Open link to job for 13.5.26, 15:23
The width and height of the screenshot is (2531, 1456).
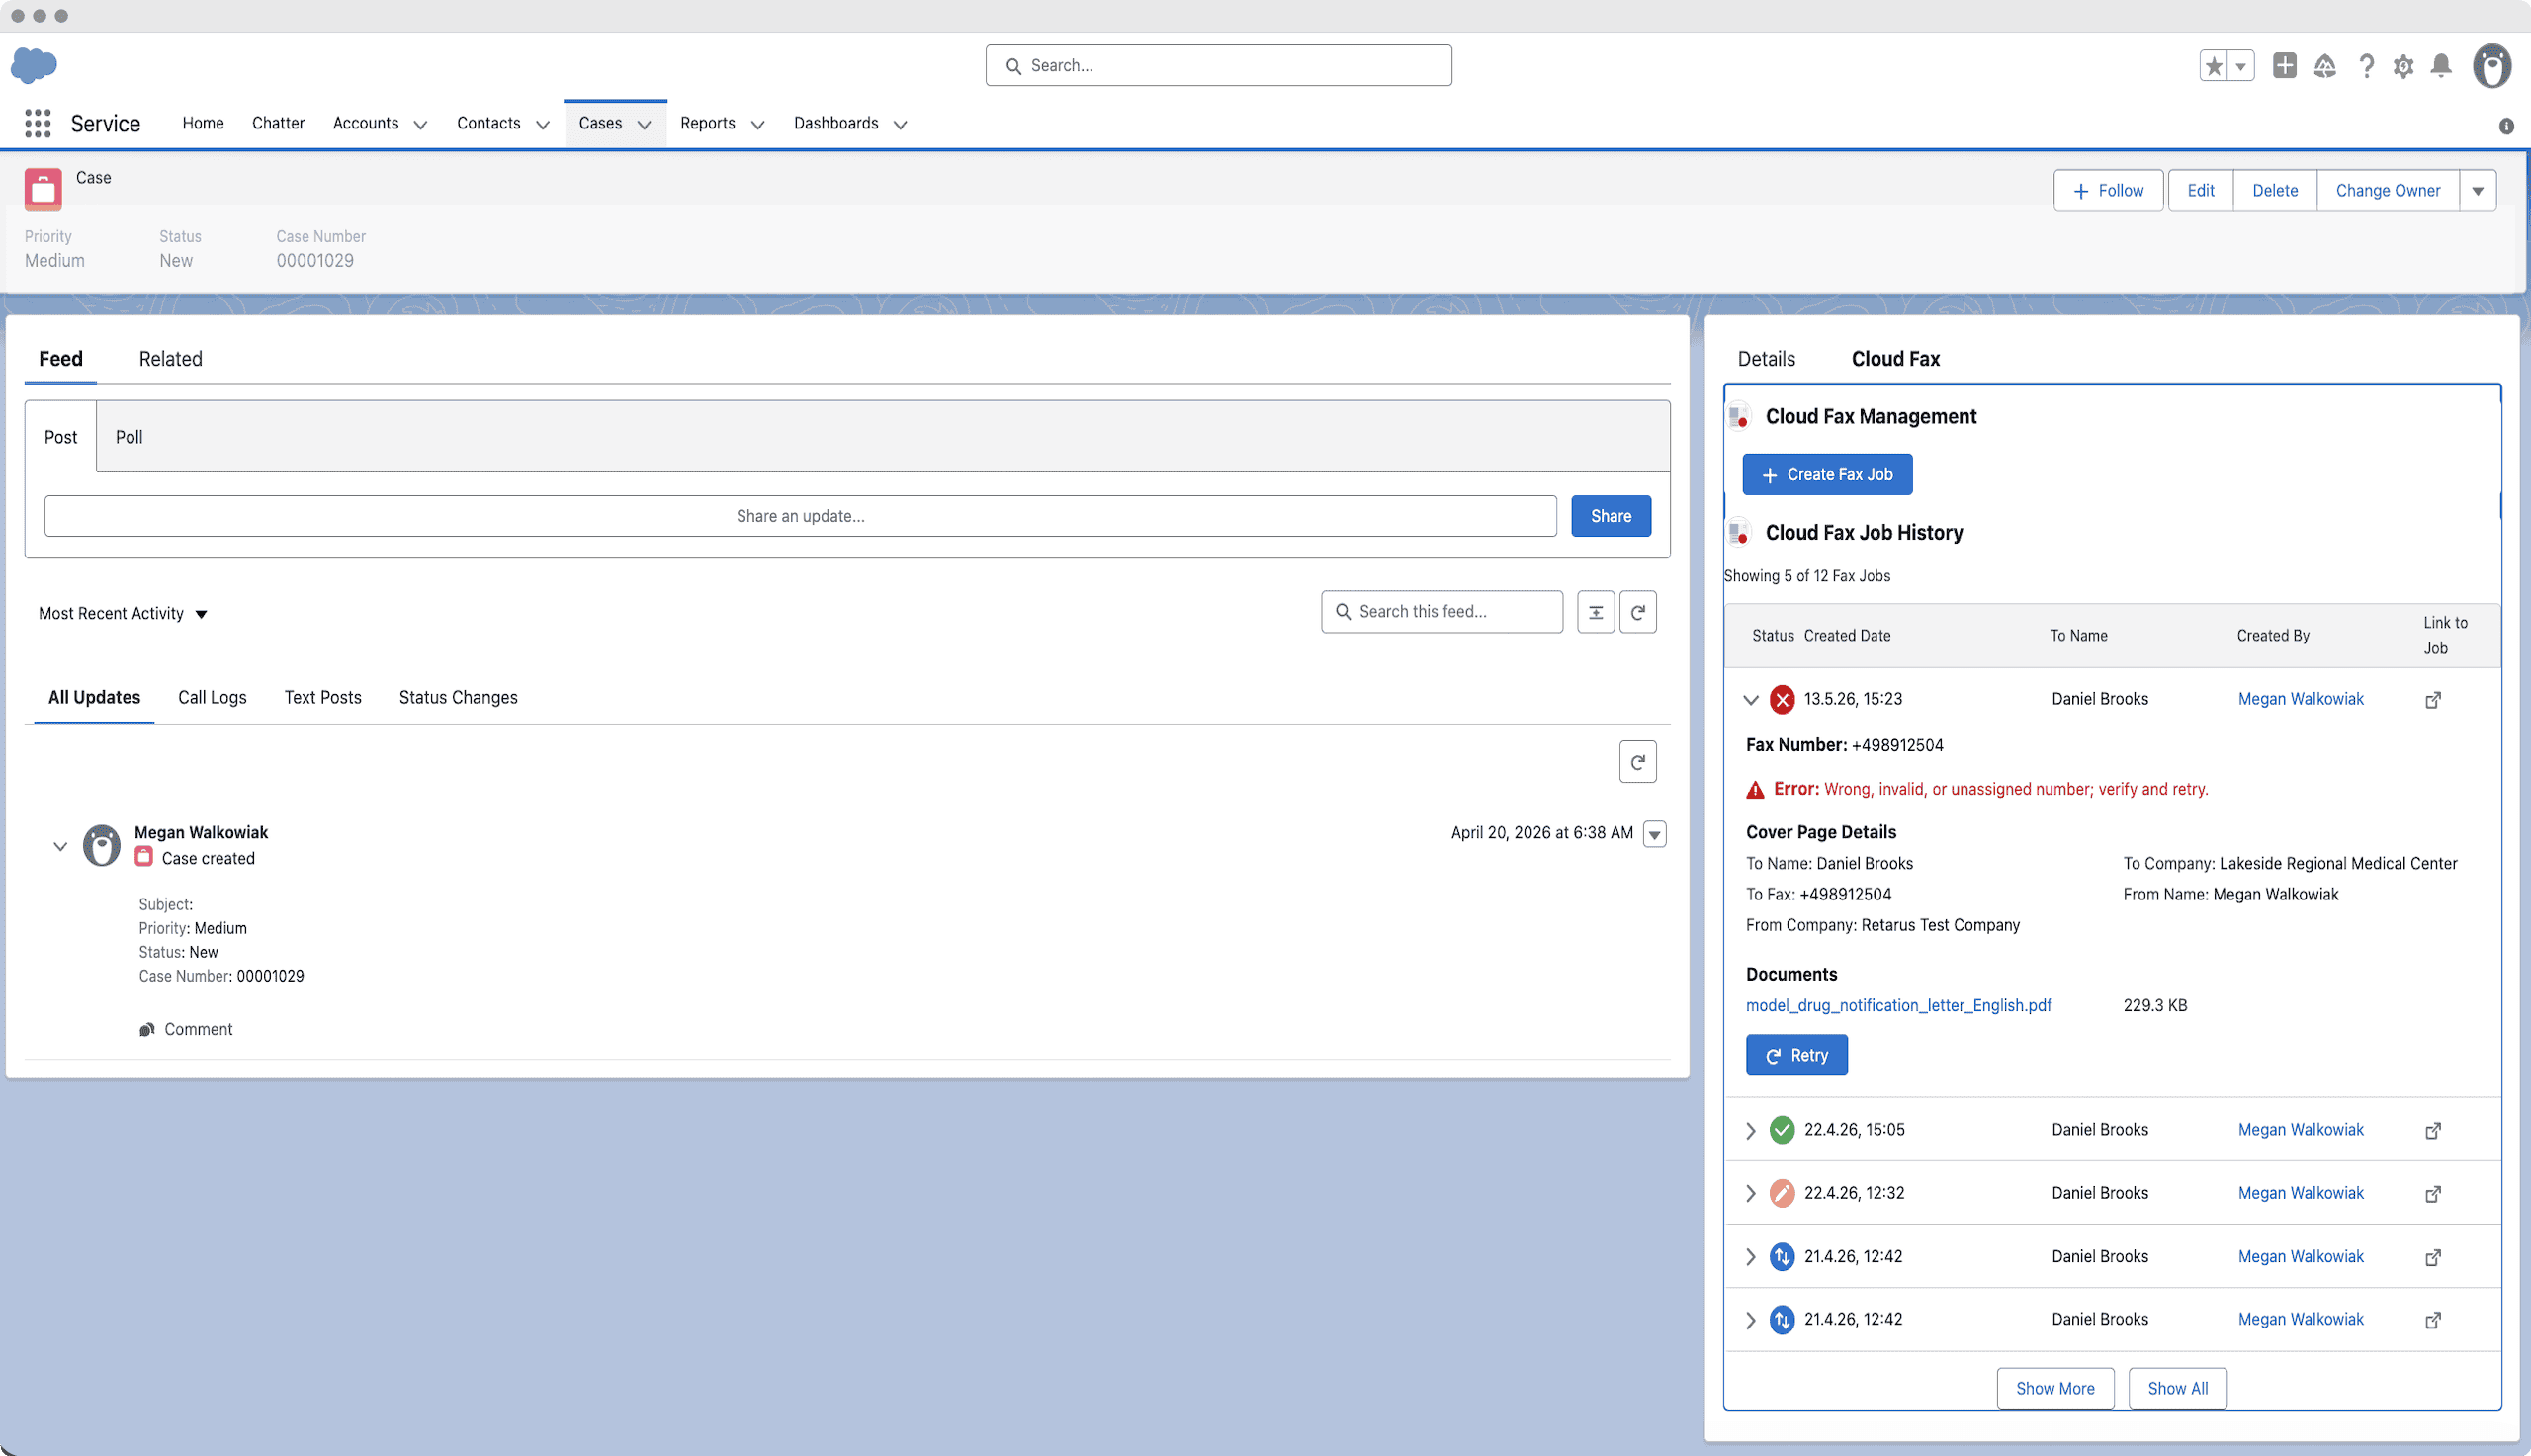(x=2433, y=700)
